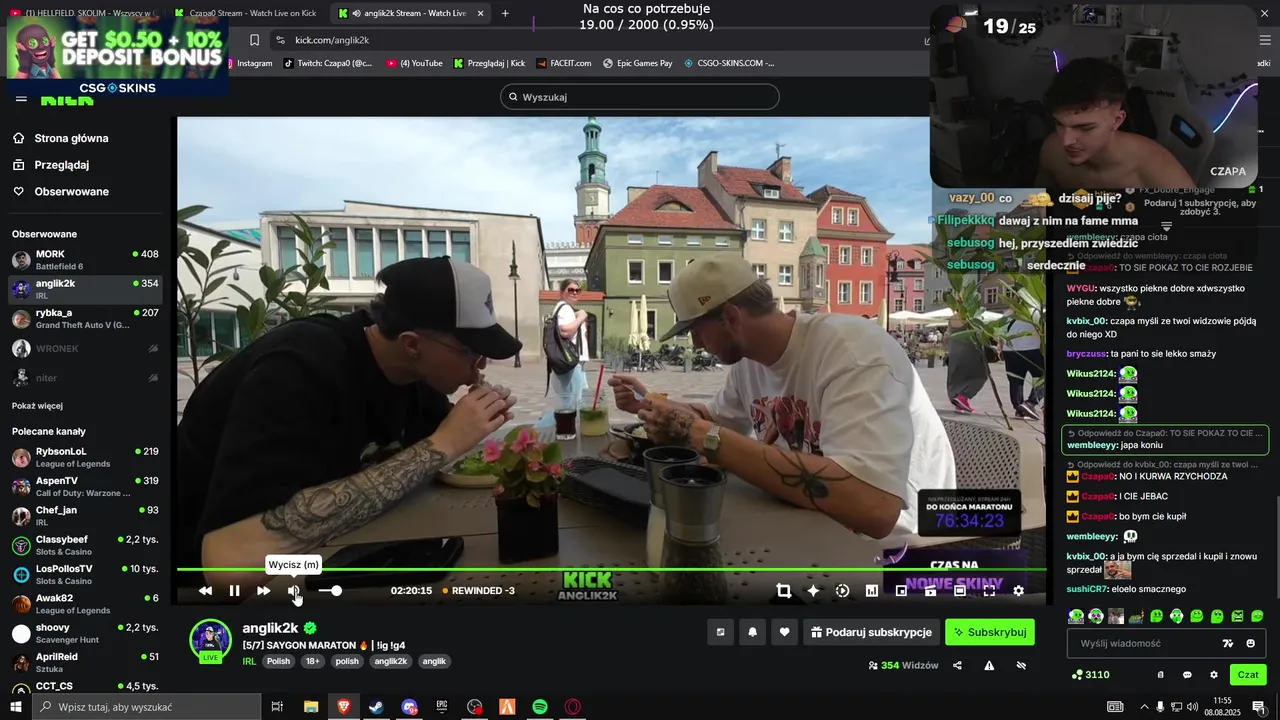The width and height of the screenshot is (1280, 720).
Task: Open 7TV emote menu in chat input
Action: (x=1228, y=643)
